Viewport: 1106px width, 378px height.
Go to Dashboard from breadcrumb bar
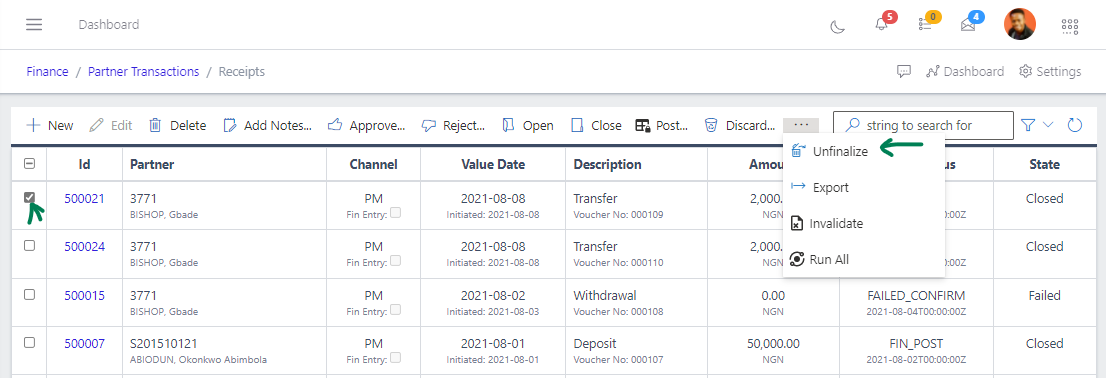pos(965,71)
